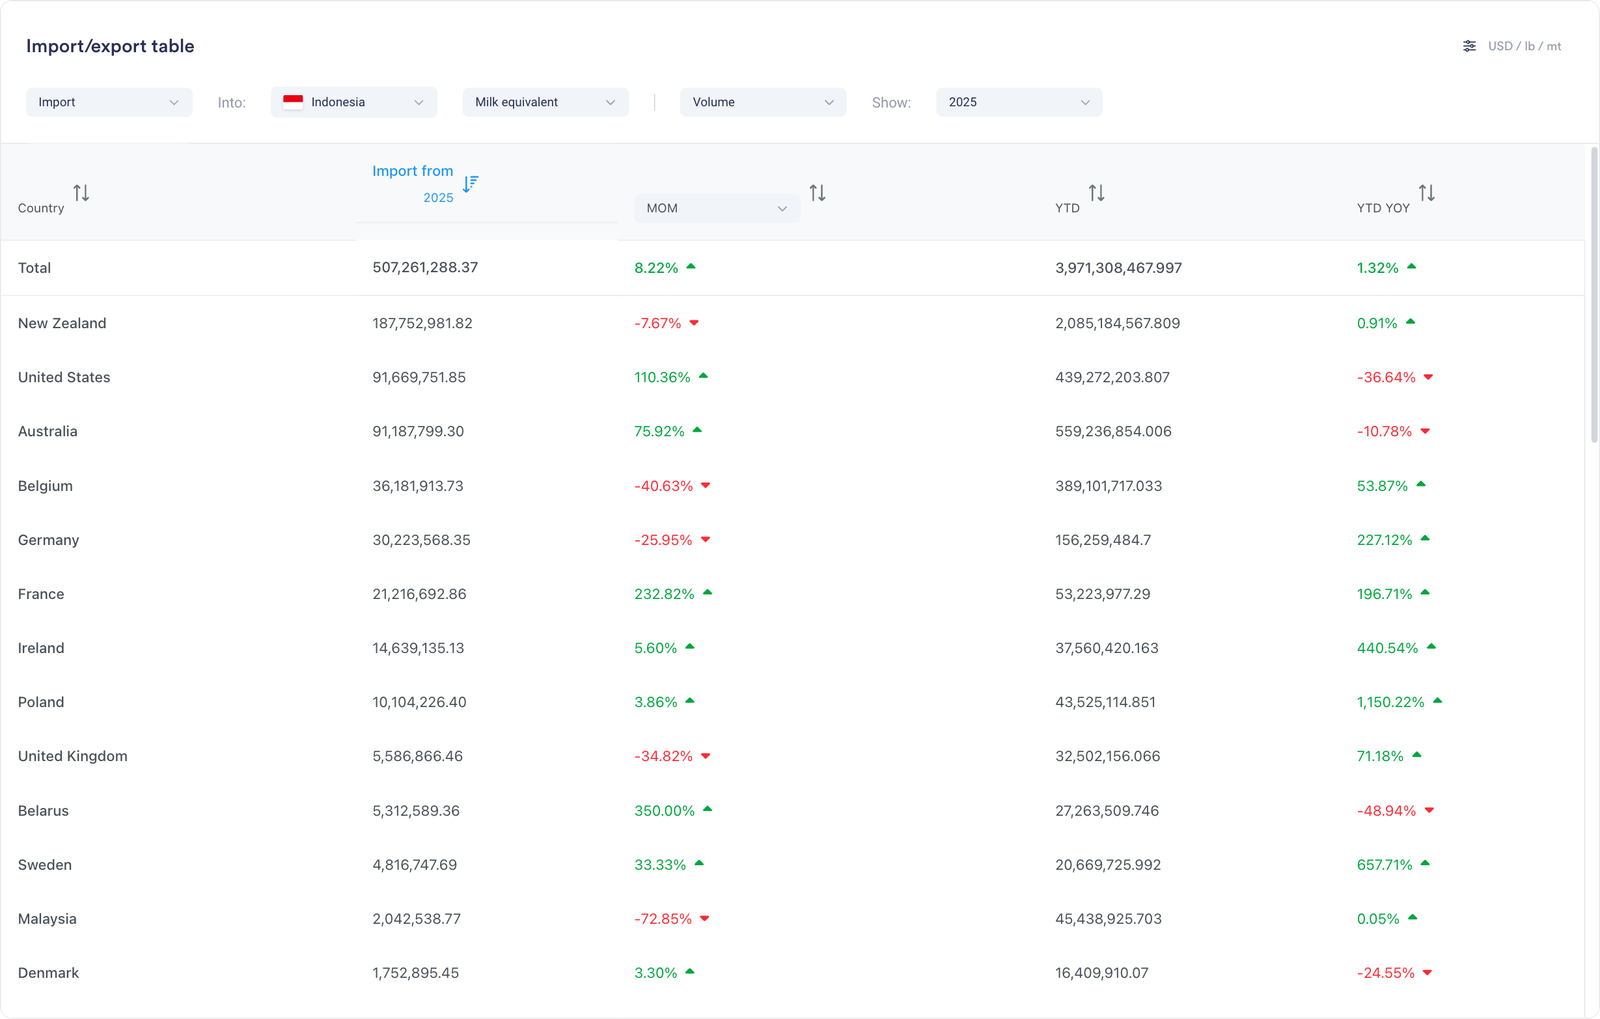Open the Volume measure dropdown

pyautogui.click(x=763, y=102)
